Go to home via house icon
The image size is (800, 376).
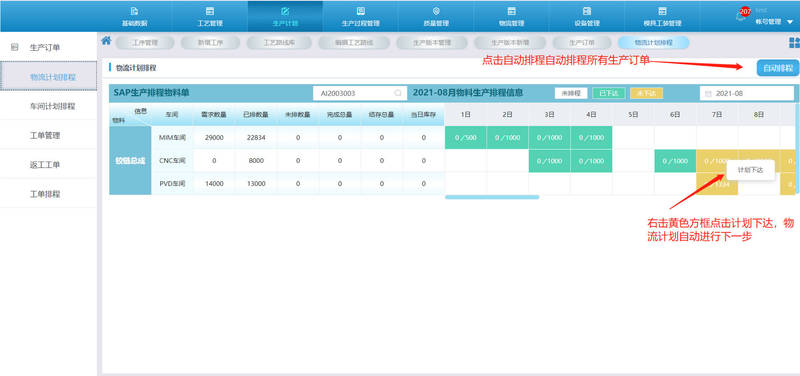click(106, 41)
